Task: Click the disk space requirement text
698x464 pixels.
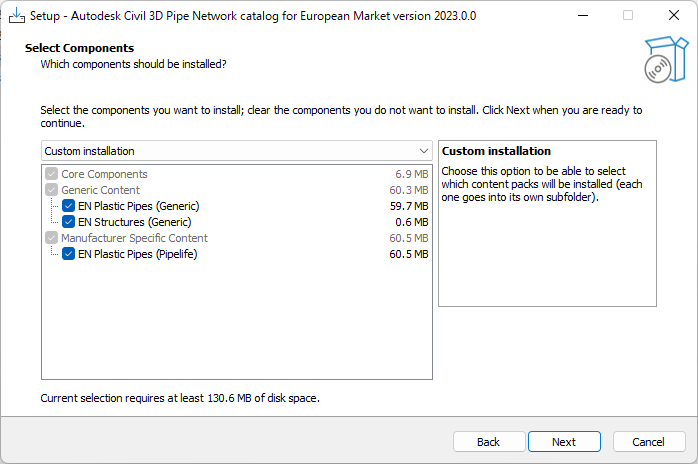Action: [180, 398]
